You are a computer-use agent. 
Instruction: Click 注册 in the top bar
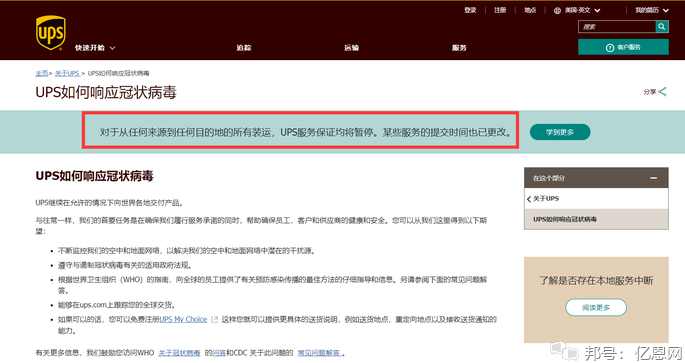pos(500,10)
